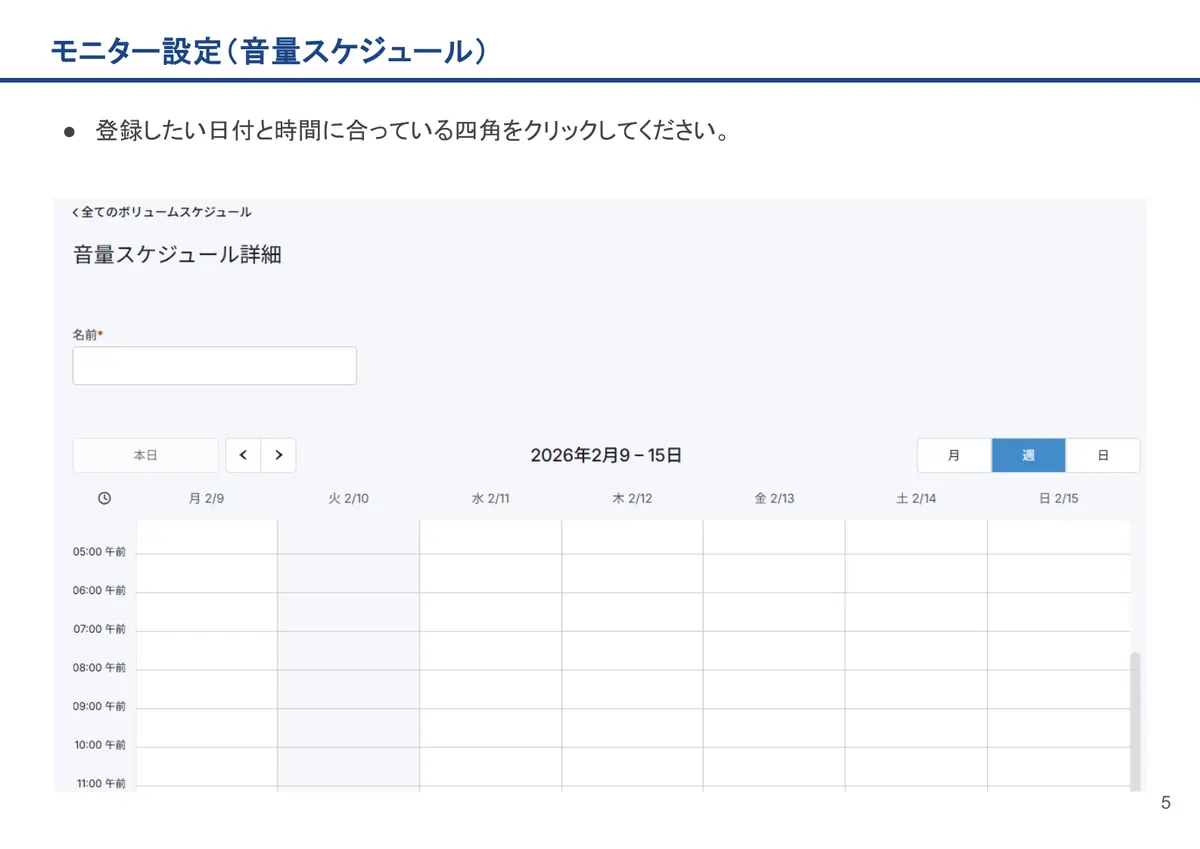This screenshot has width=1200, height=849.
Task: Go back to 全てのボリュームスケジュール
Action: [162, 212]
